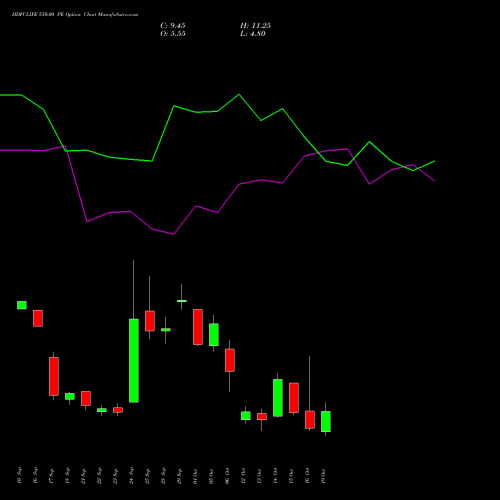
Task: Click the tall green candle for 24 Sep
Action: pyautogui.click(x=134, y=361)
